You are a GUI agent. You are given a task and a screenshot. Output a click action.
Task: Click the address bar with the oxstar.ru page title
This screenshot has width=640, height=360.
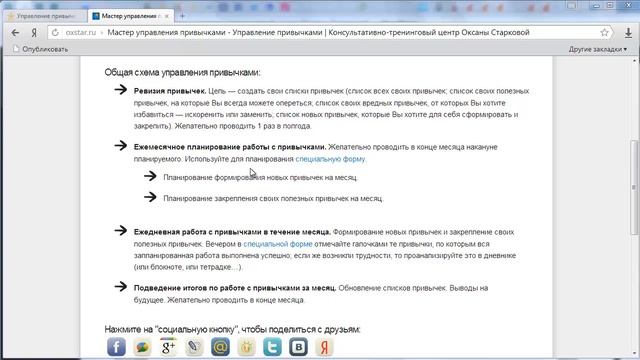(330, 33)
